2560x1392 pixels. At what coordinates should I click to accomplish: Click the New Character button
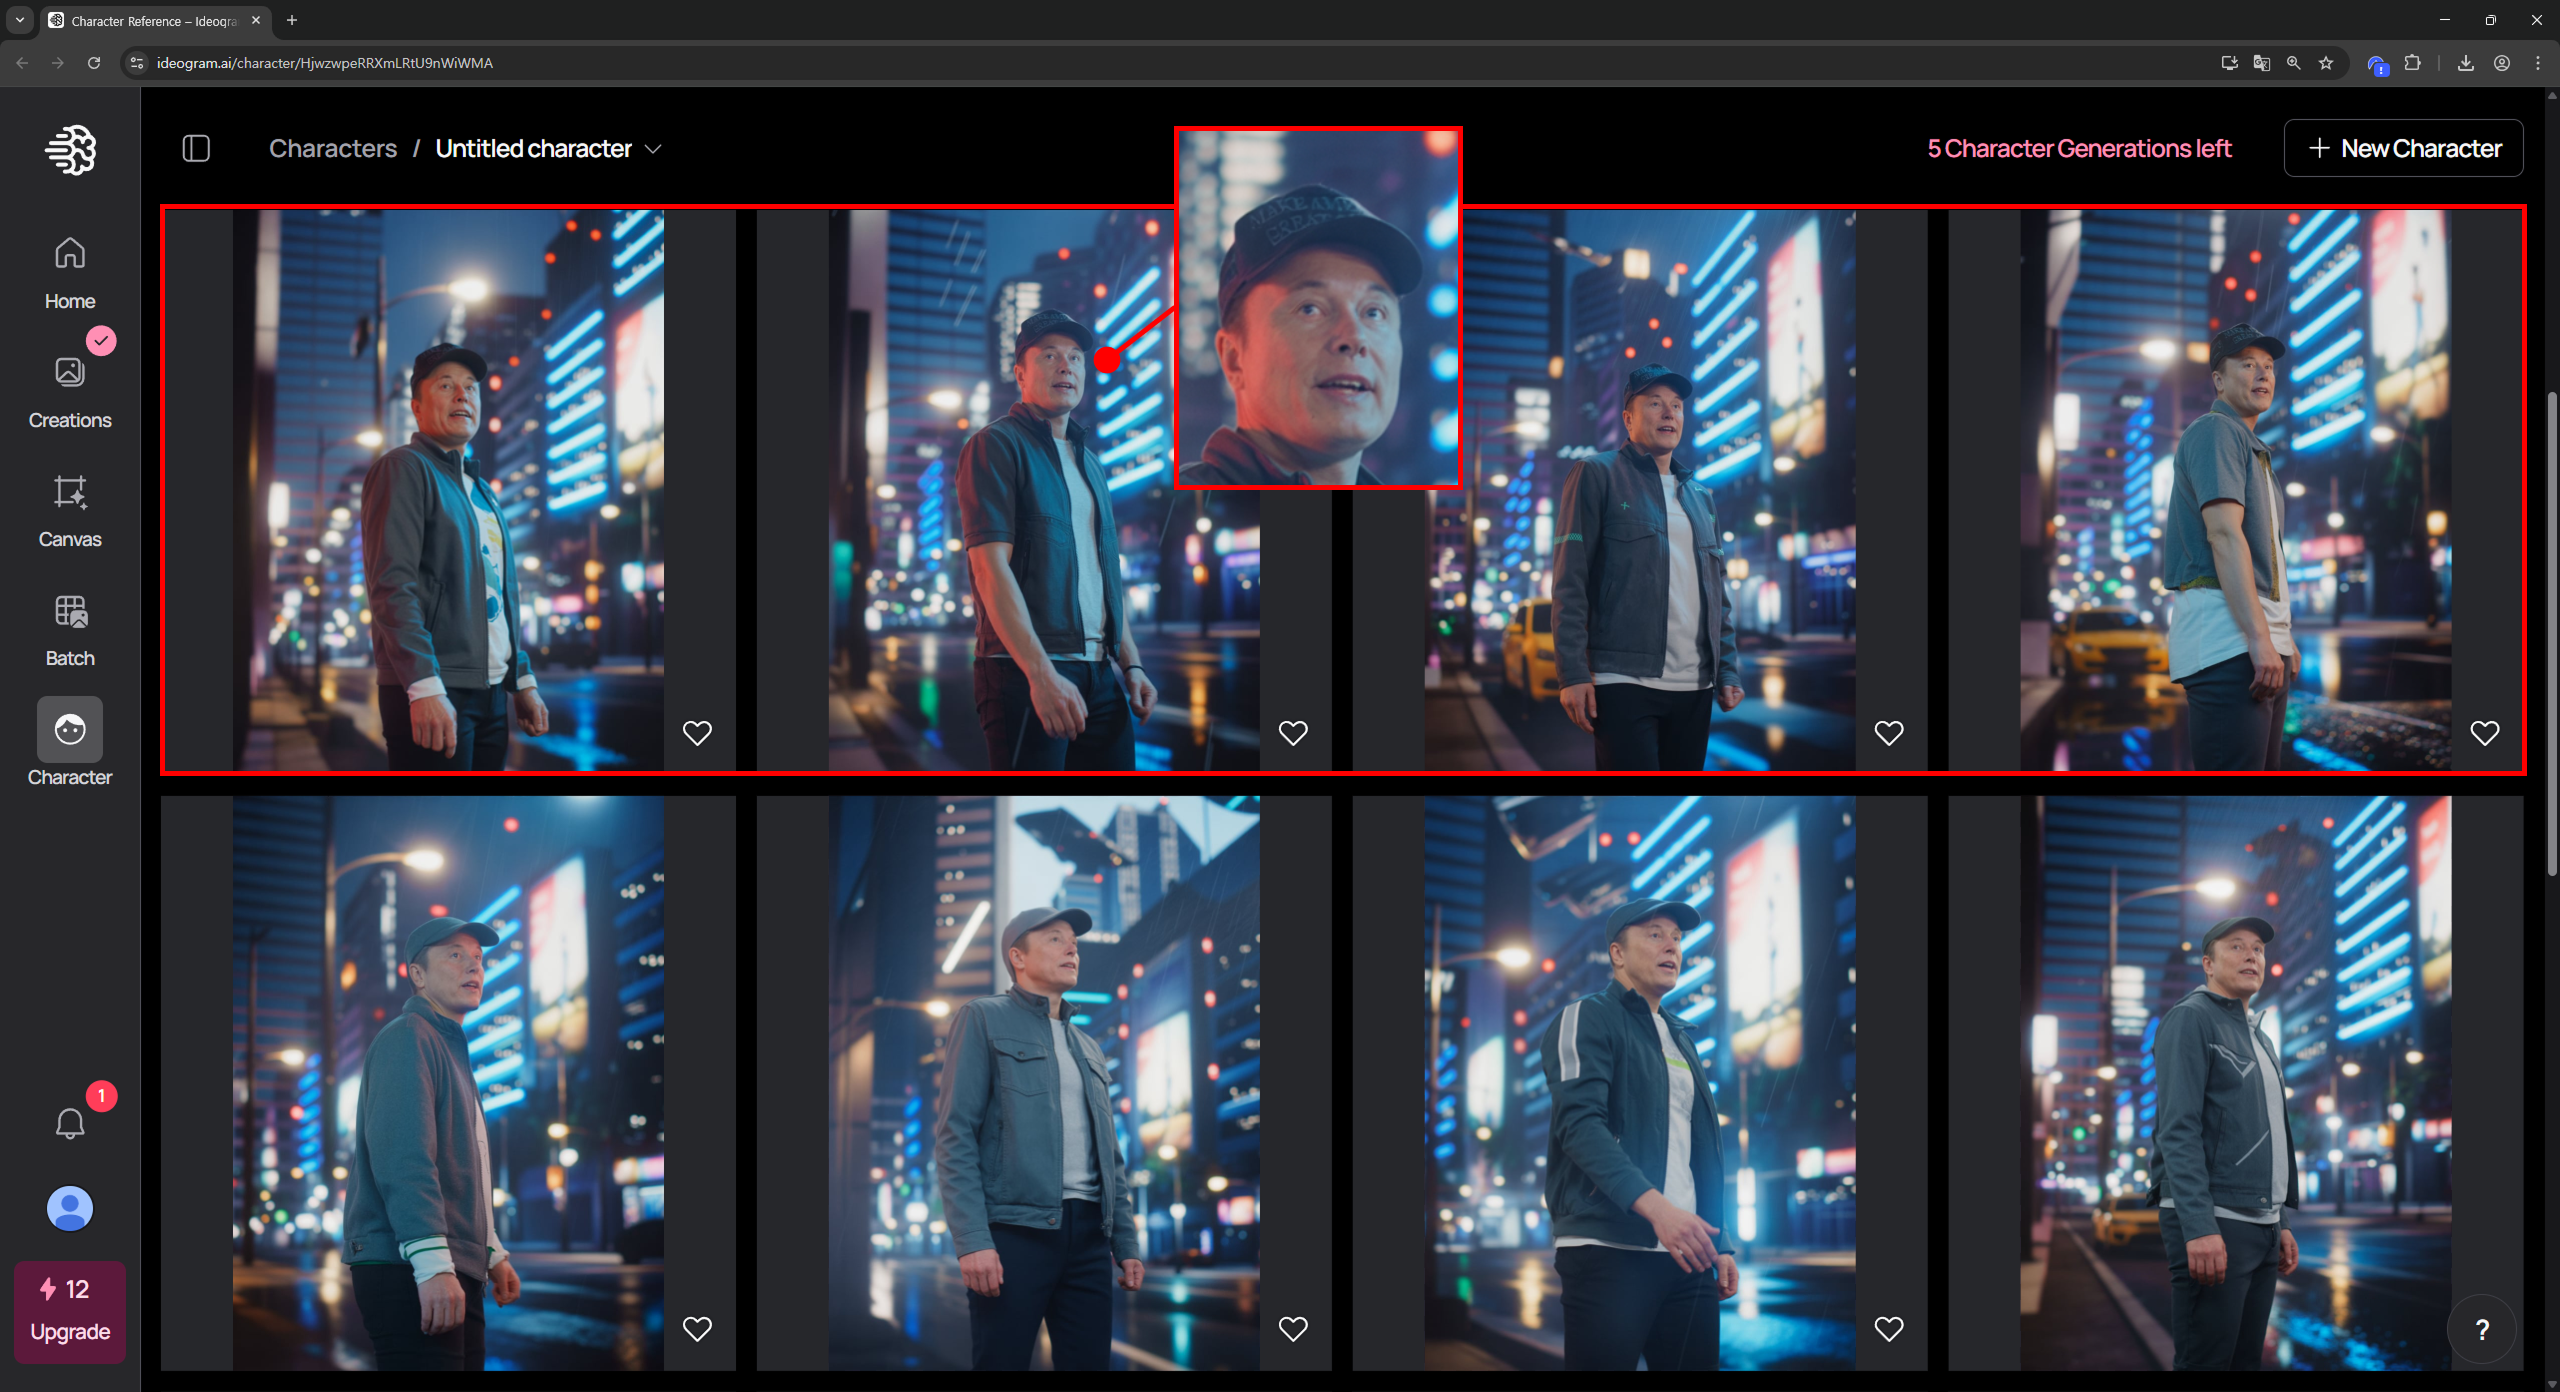[x=2403, y=149]
